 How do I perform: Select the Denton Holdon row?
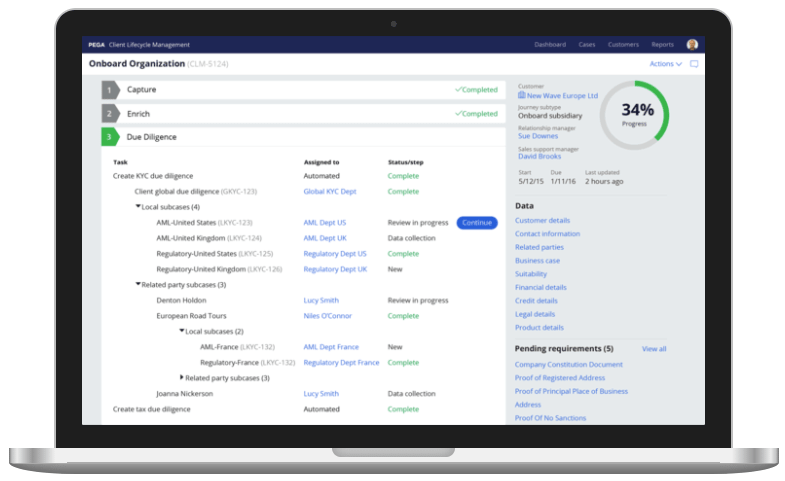click(x=181, y=300)
